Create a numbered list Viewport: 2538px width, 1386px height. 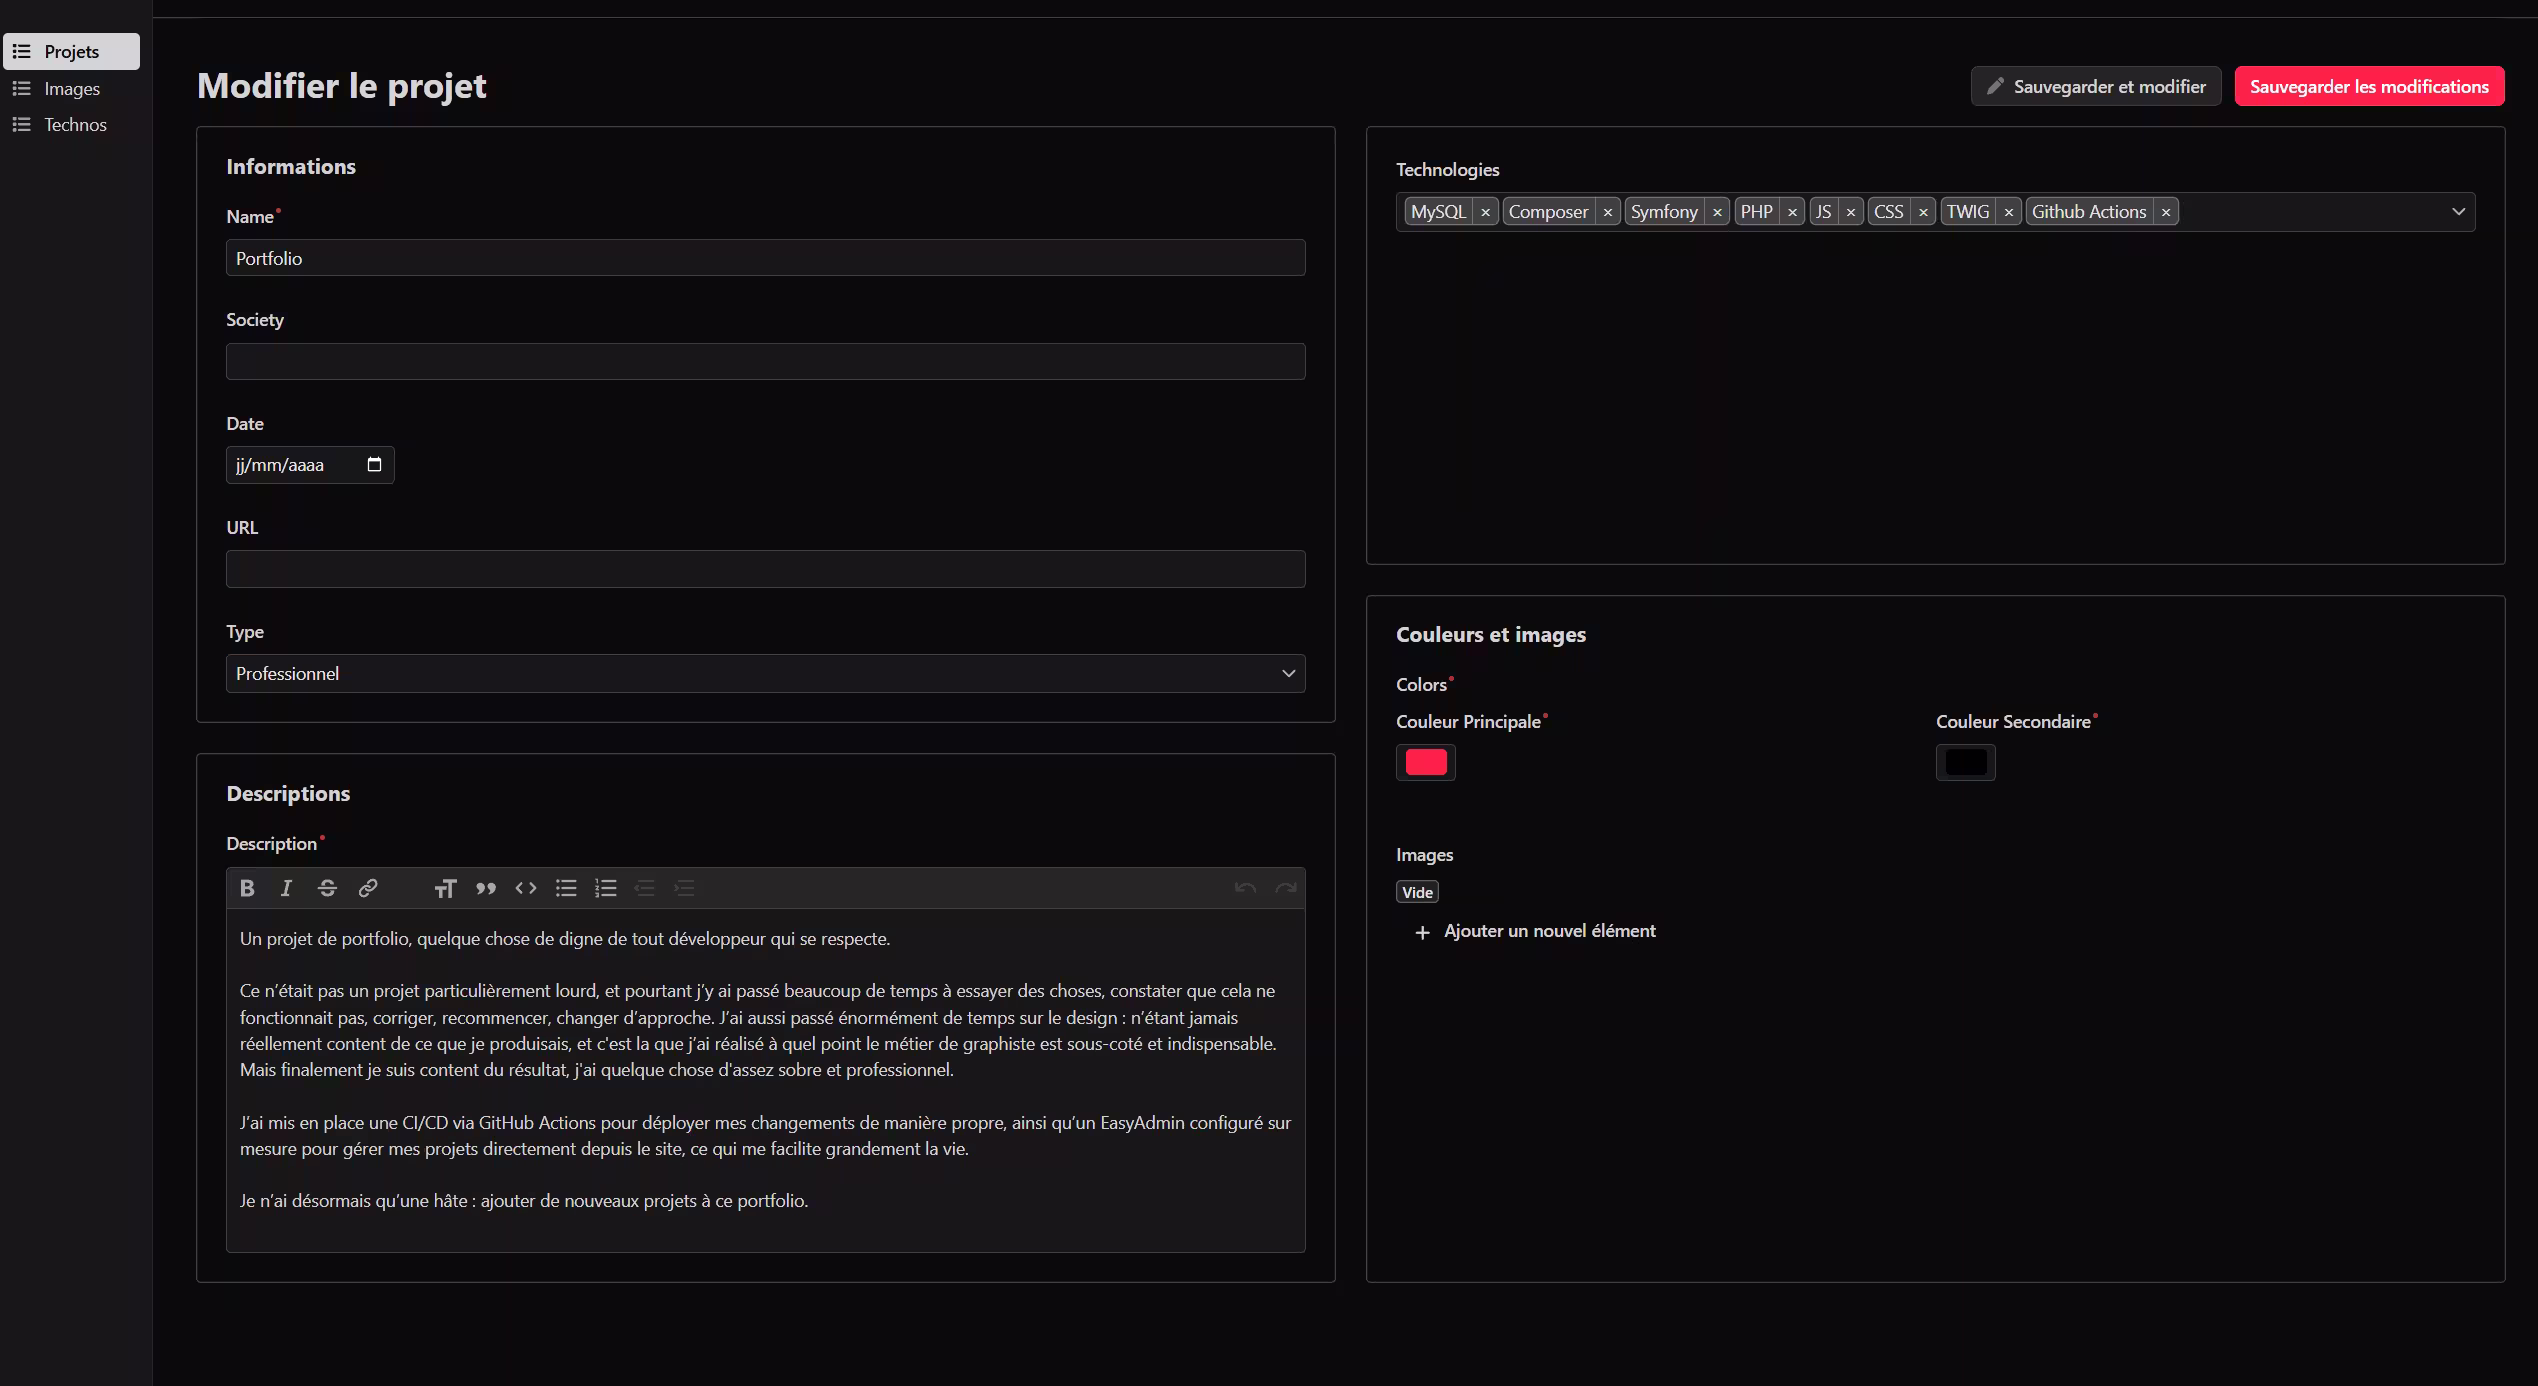coord(606,888)
